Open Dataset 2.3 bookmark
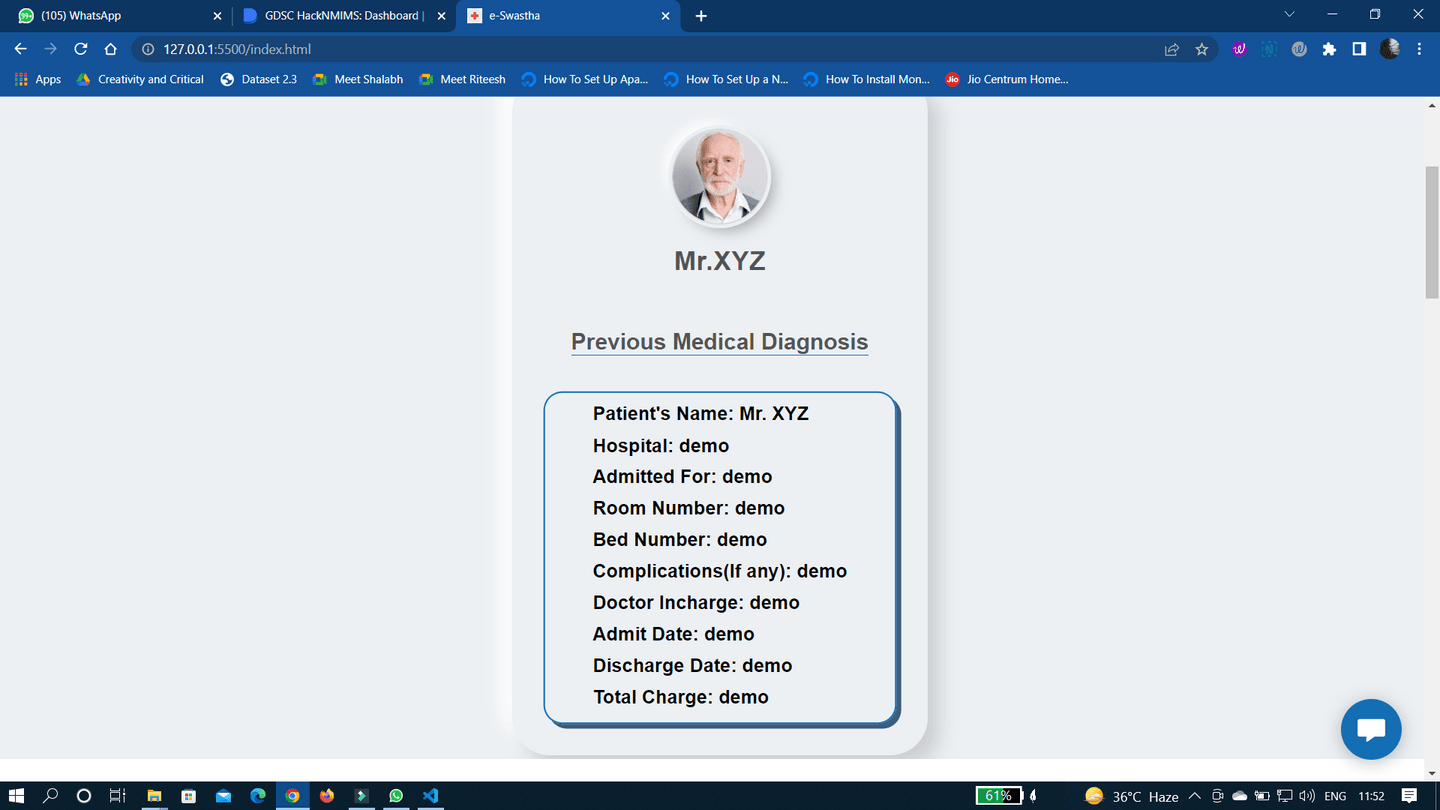 258,79
